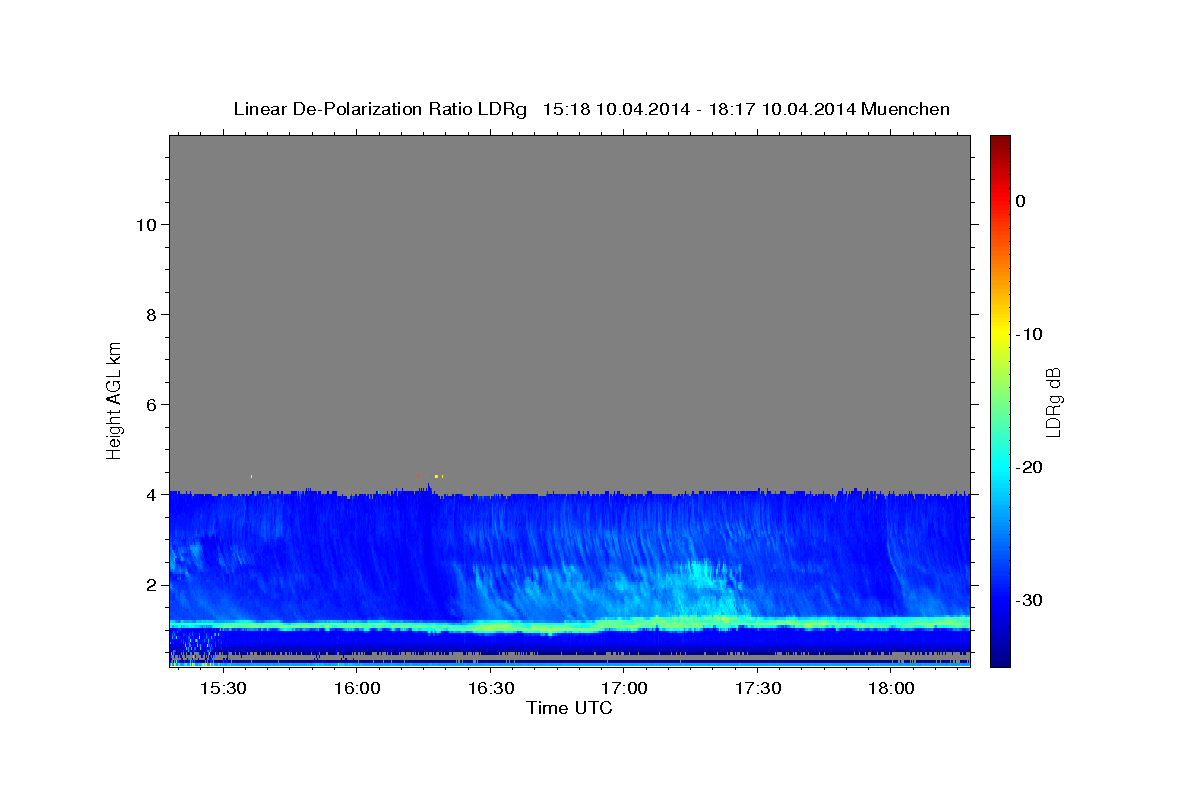This screenshot has width=1200, height=800.
Task: Click the 'LDRg dB' colorbar label
Action: [1054, 402]
